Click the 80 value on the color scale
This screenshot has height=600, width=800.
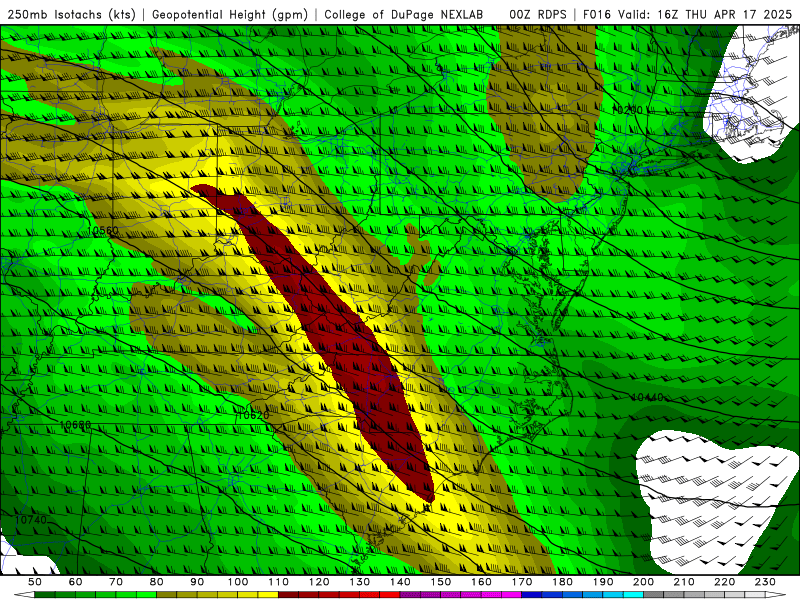(157, 582)
